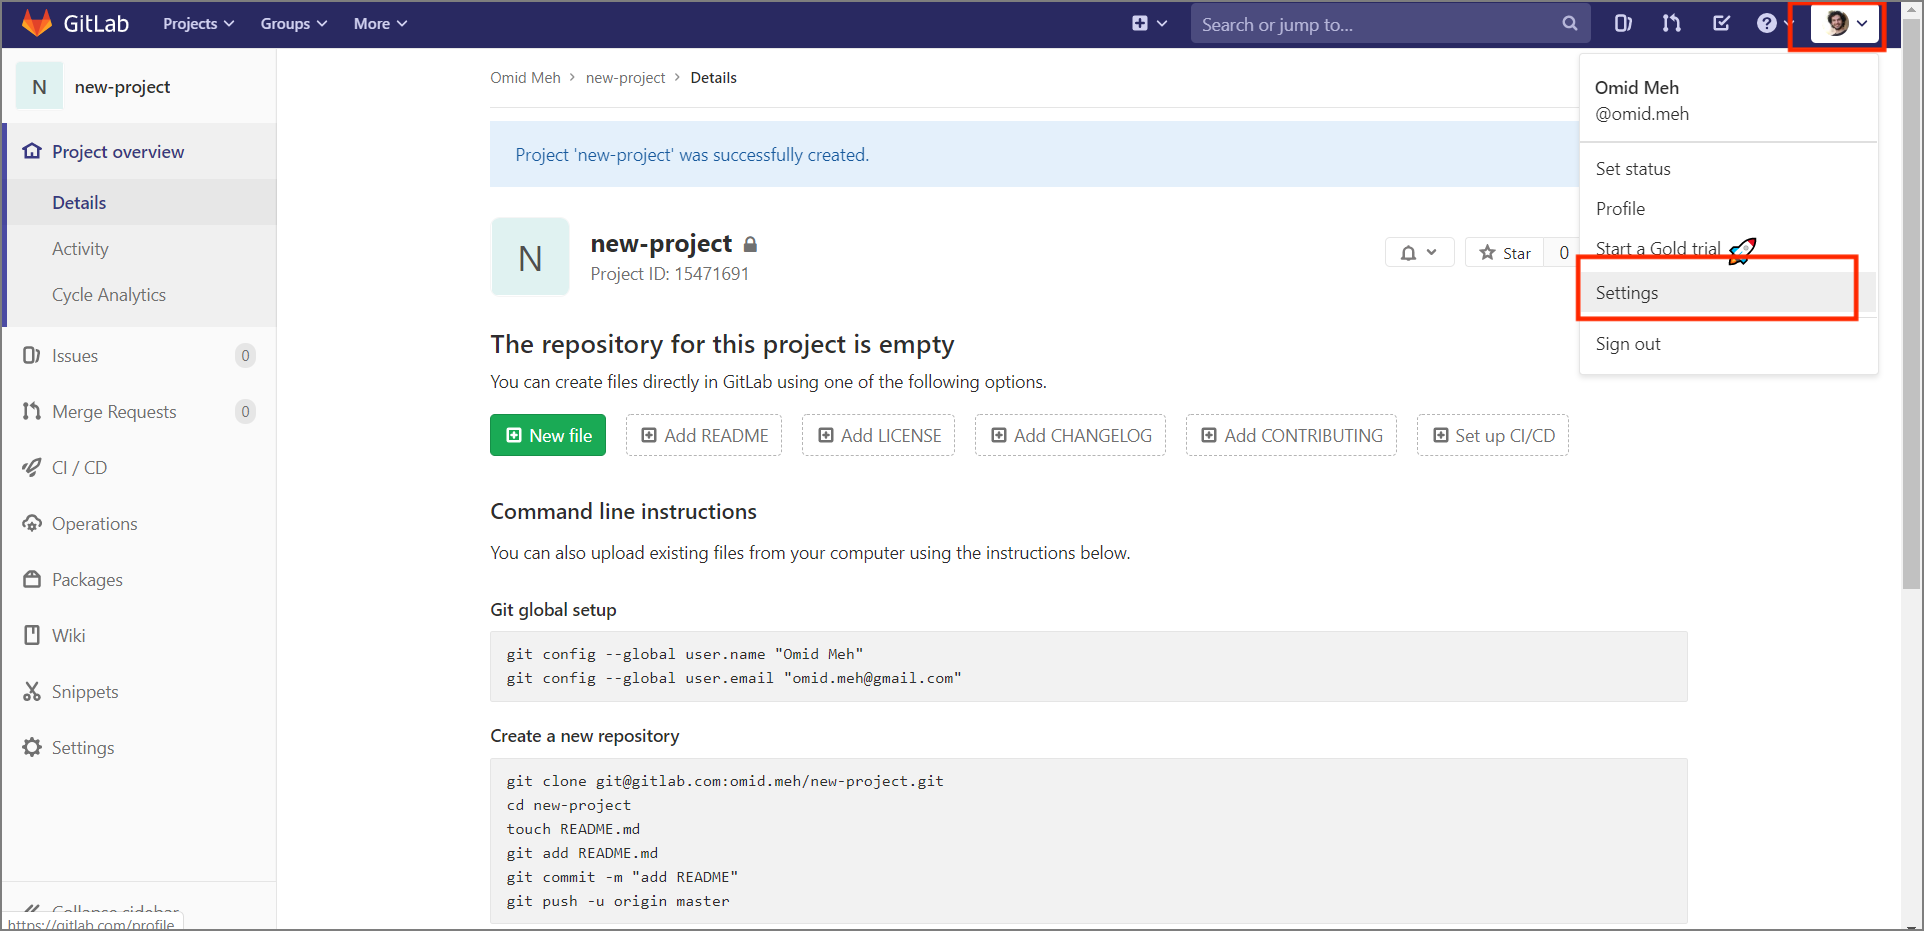This screenshot has height=931, width=1924.
Task: Open Snippets in the sidebar
Action: [x=85, y=691]
